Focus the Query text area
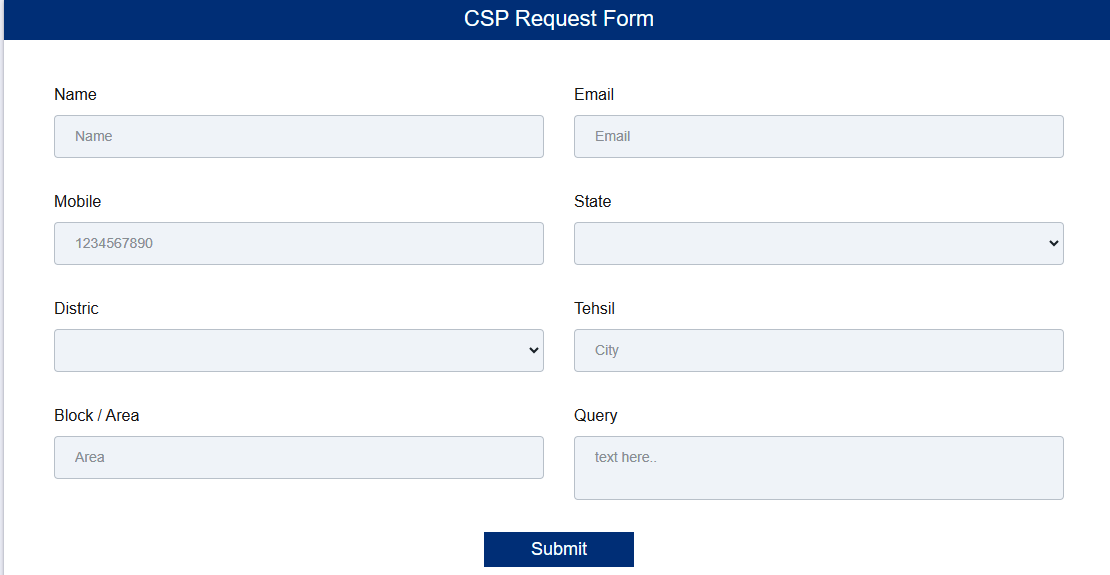 point(818,467)
